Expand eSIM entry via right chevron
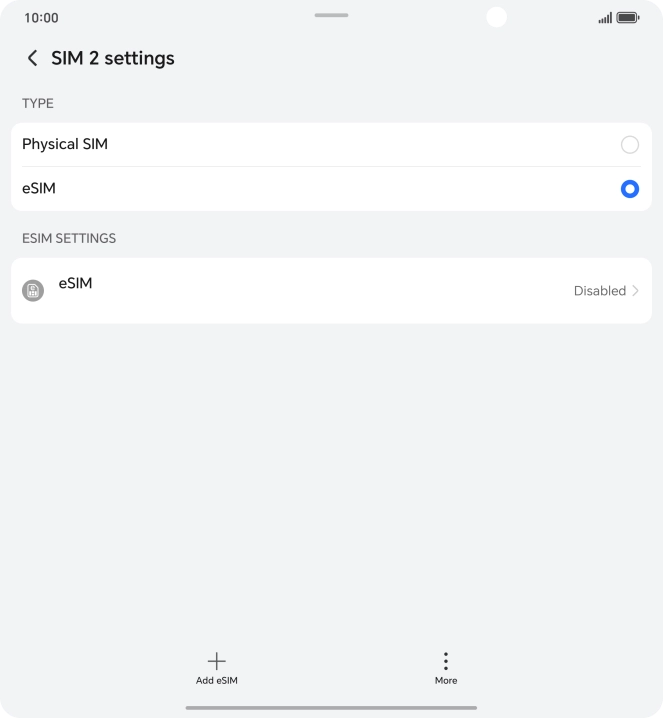The width and height of the screenshot is (663, 718). click(636, 291)
